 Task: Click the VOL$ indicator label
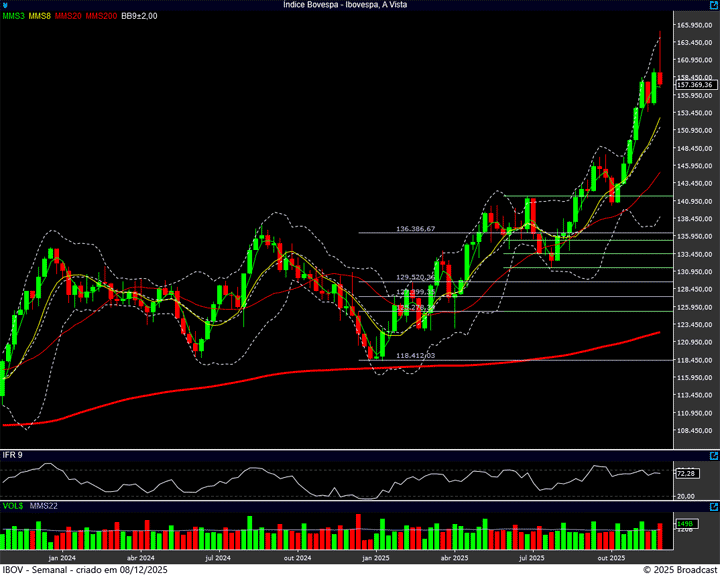point(13,506)
